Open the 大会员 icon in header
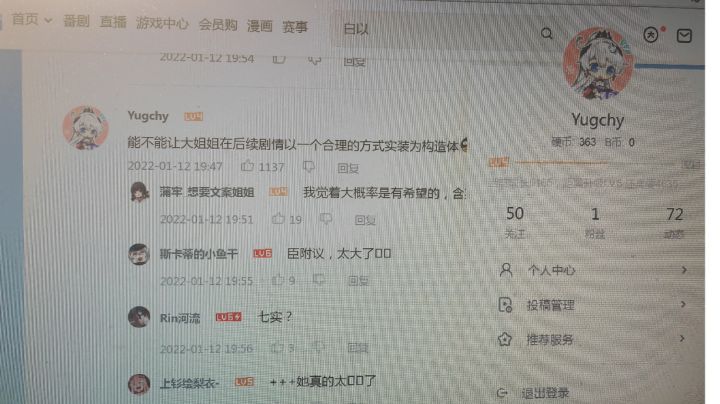 651,34
